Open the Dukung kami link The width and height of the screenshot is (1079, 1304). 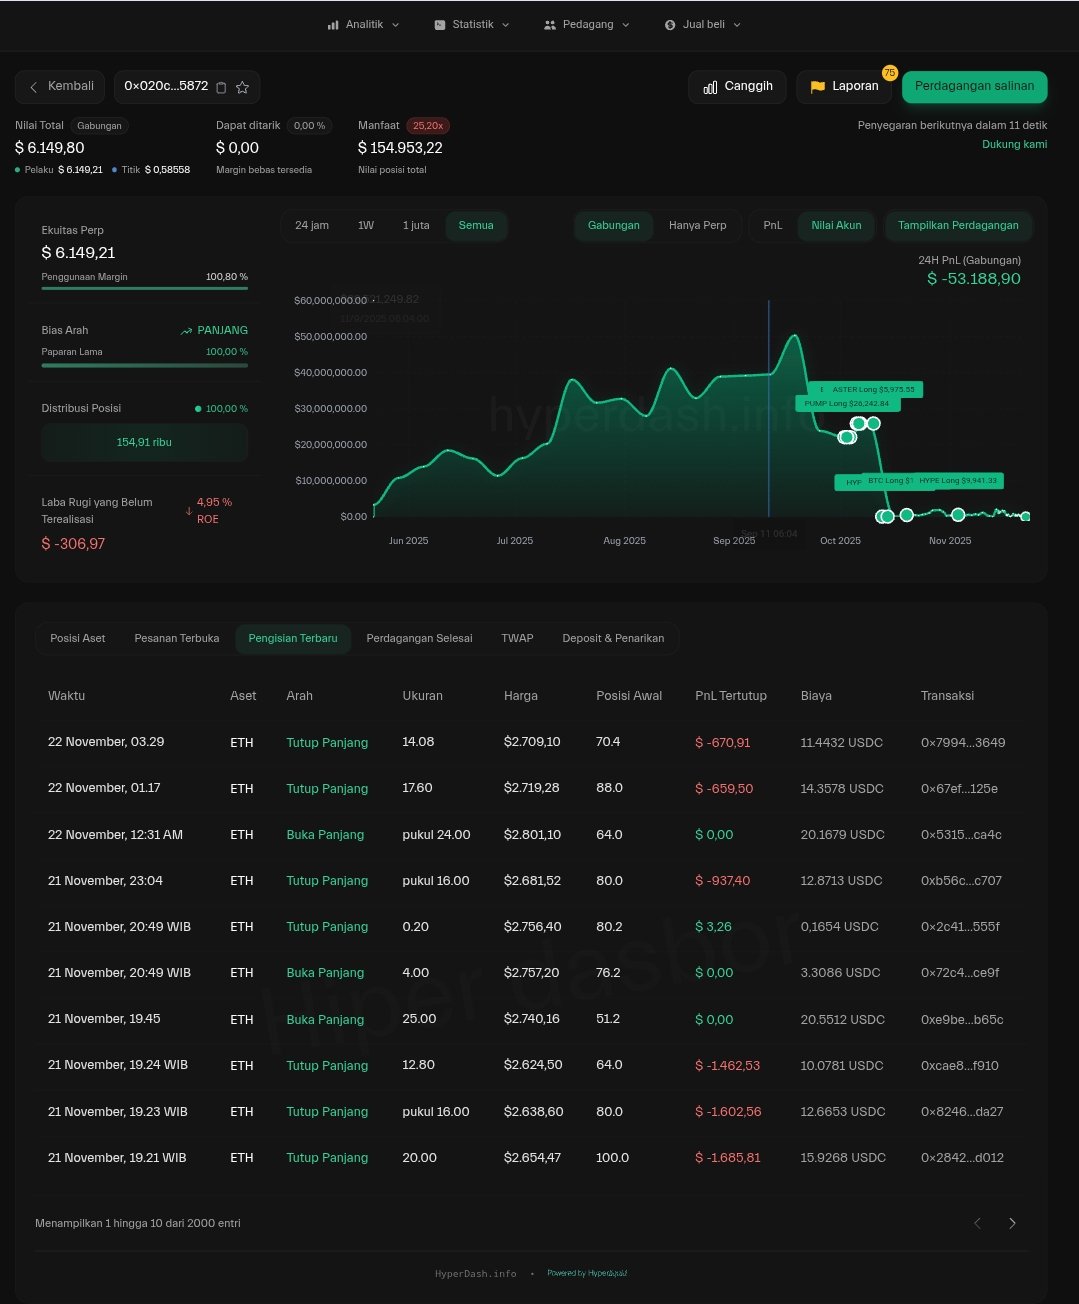point(1014,145)
